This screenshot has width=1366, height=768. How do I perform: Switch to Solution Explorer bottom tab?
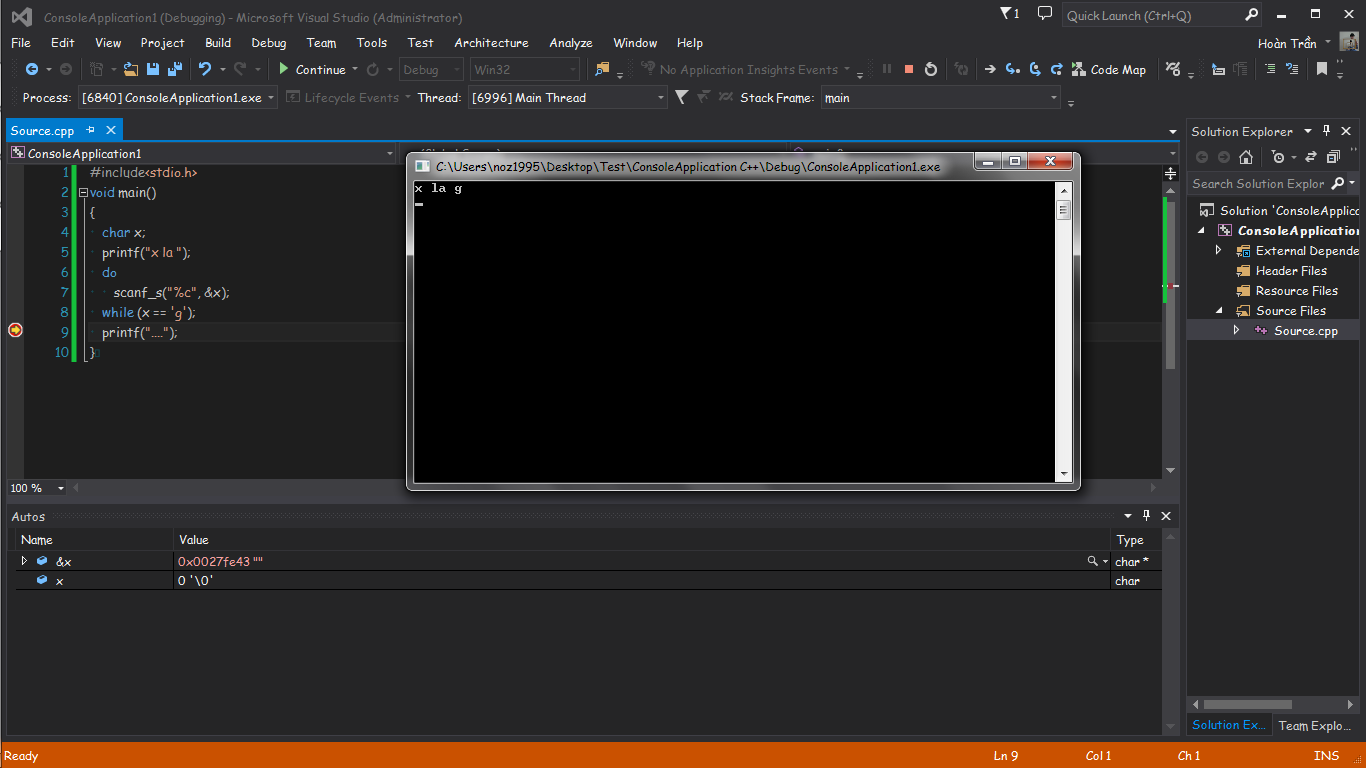[1229, 725]
